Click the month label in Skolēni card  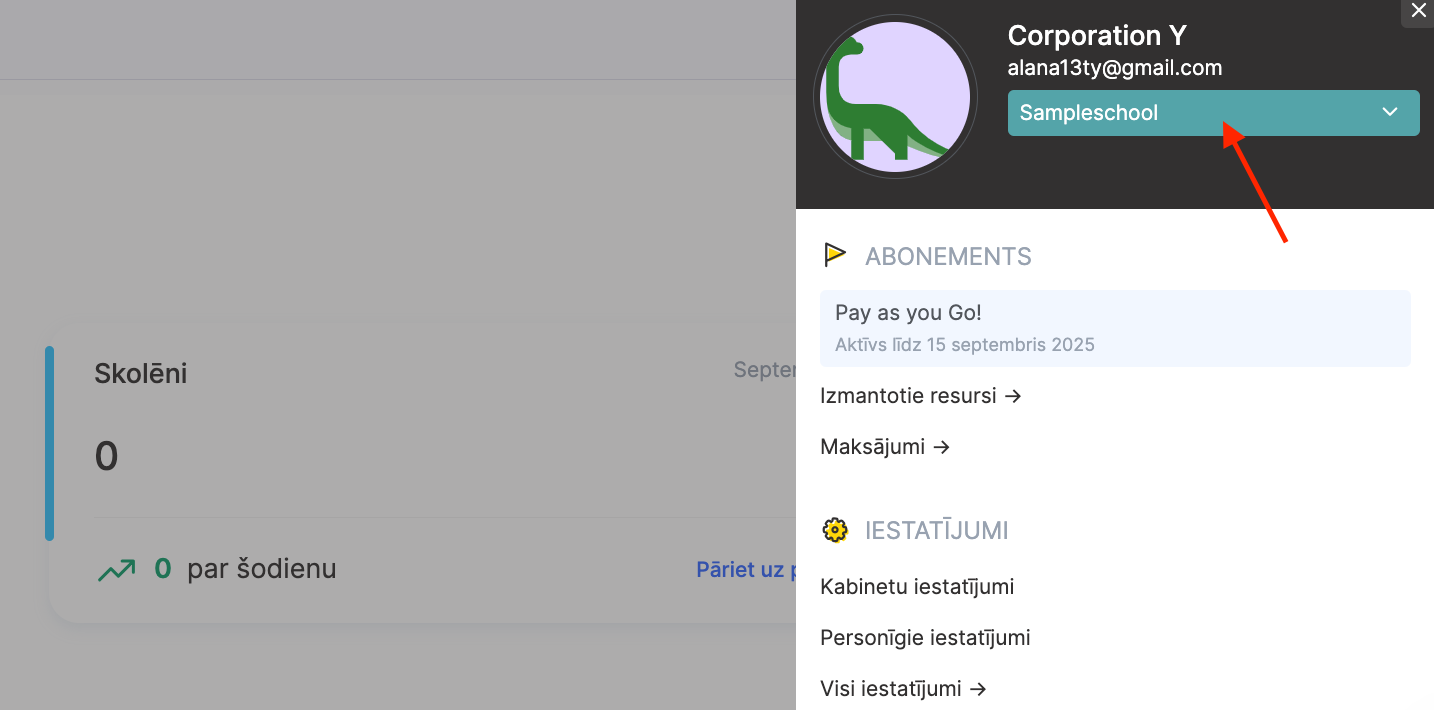click(764, 370)
